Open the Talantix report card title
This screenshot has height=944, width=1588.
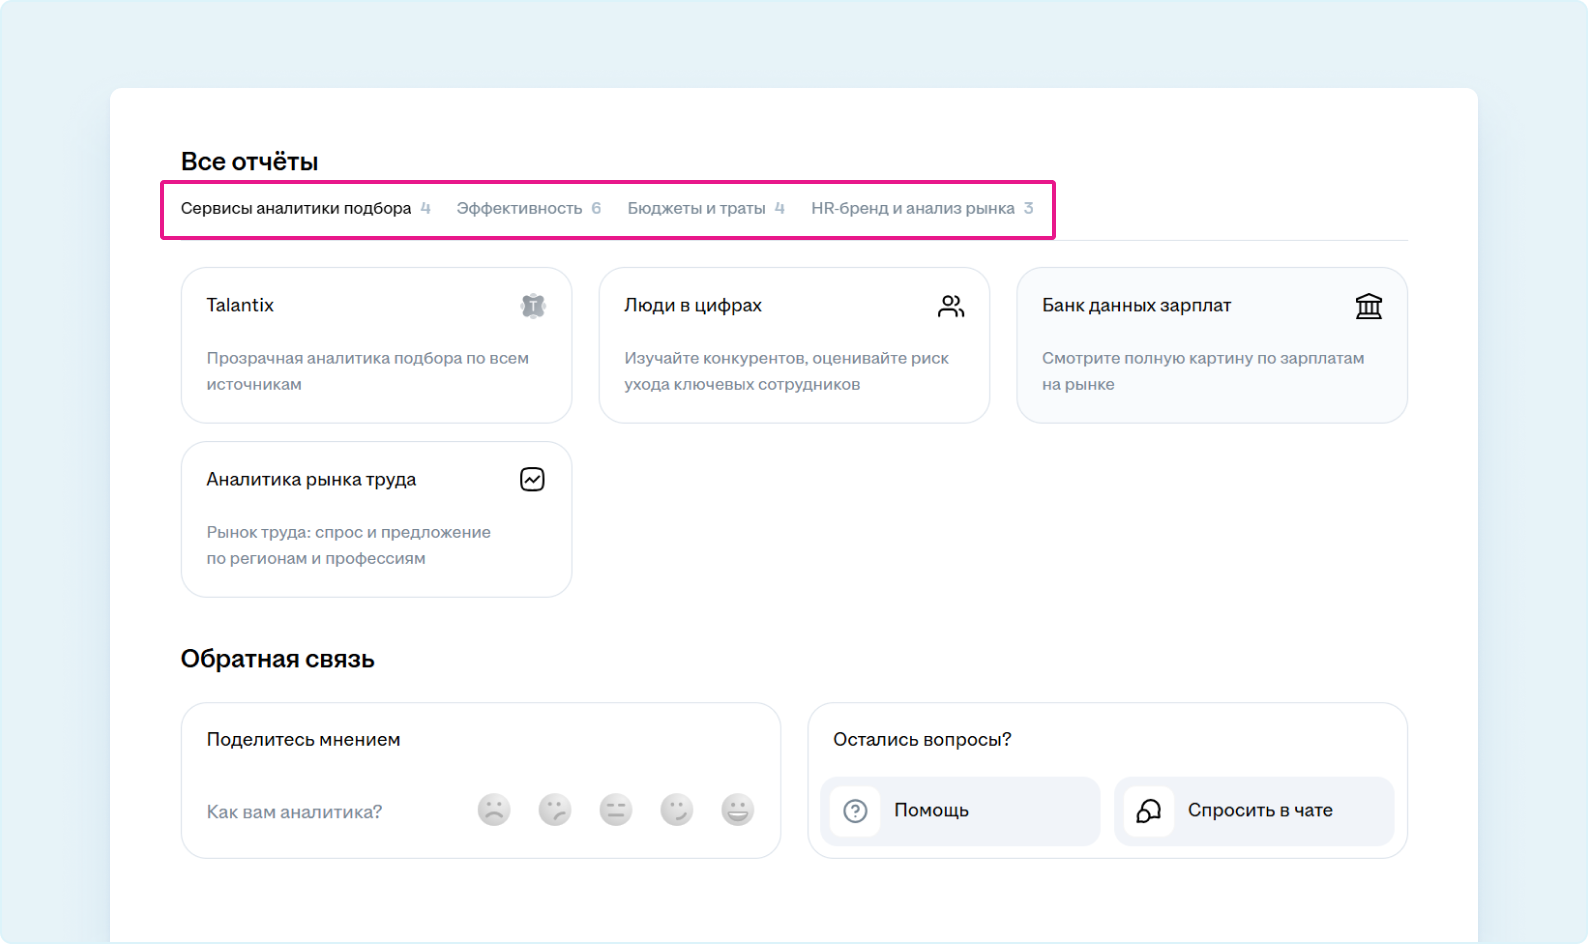coord(240,305)
